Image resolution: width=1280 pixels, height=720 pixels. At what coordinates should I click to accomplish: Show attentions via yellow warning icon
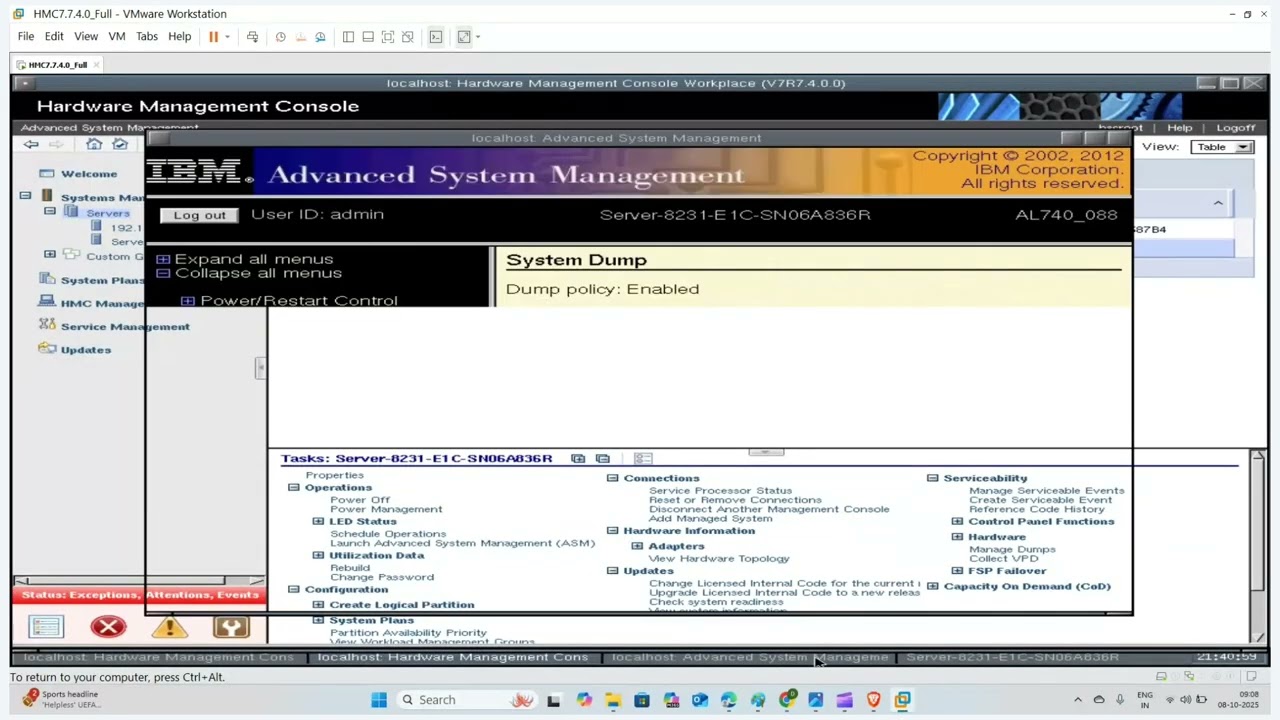pos(170,627)
